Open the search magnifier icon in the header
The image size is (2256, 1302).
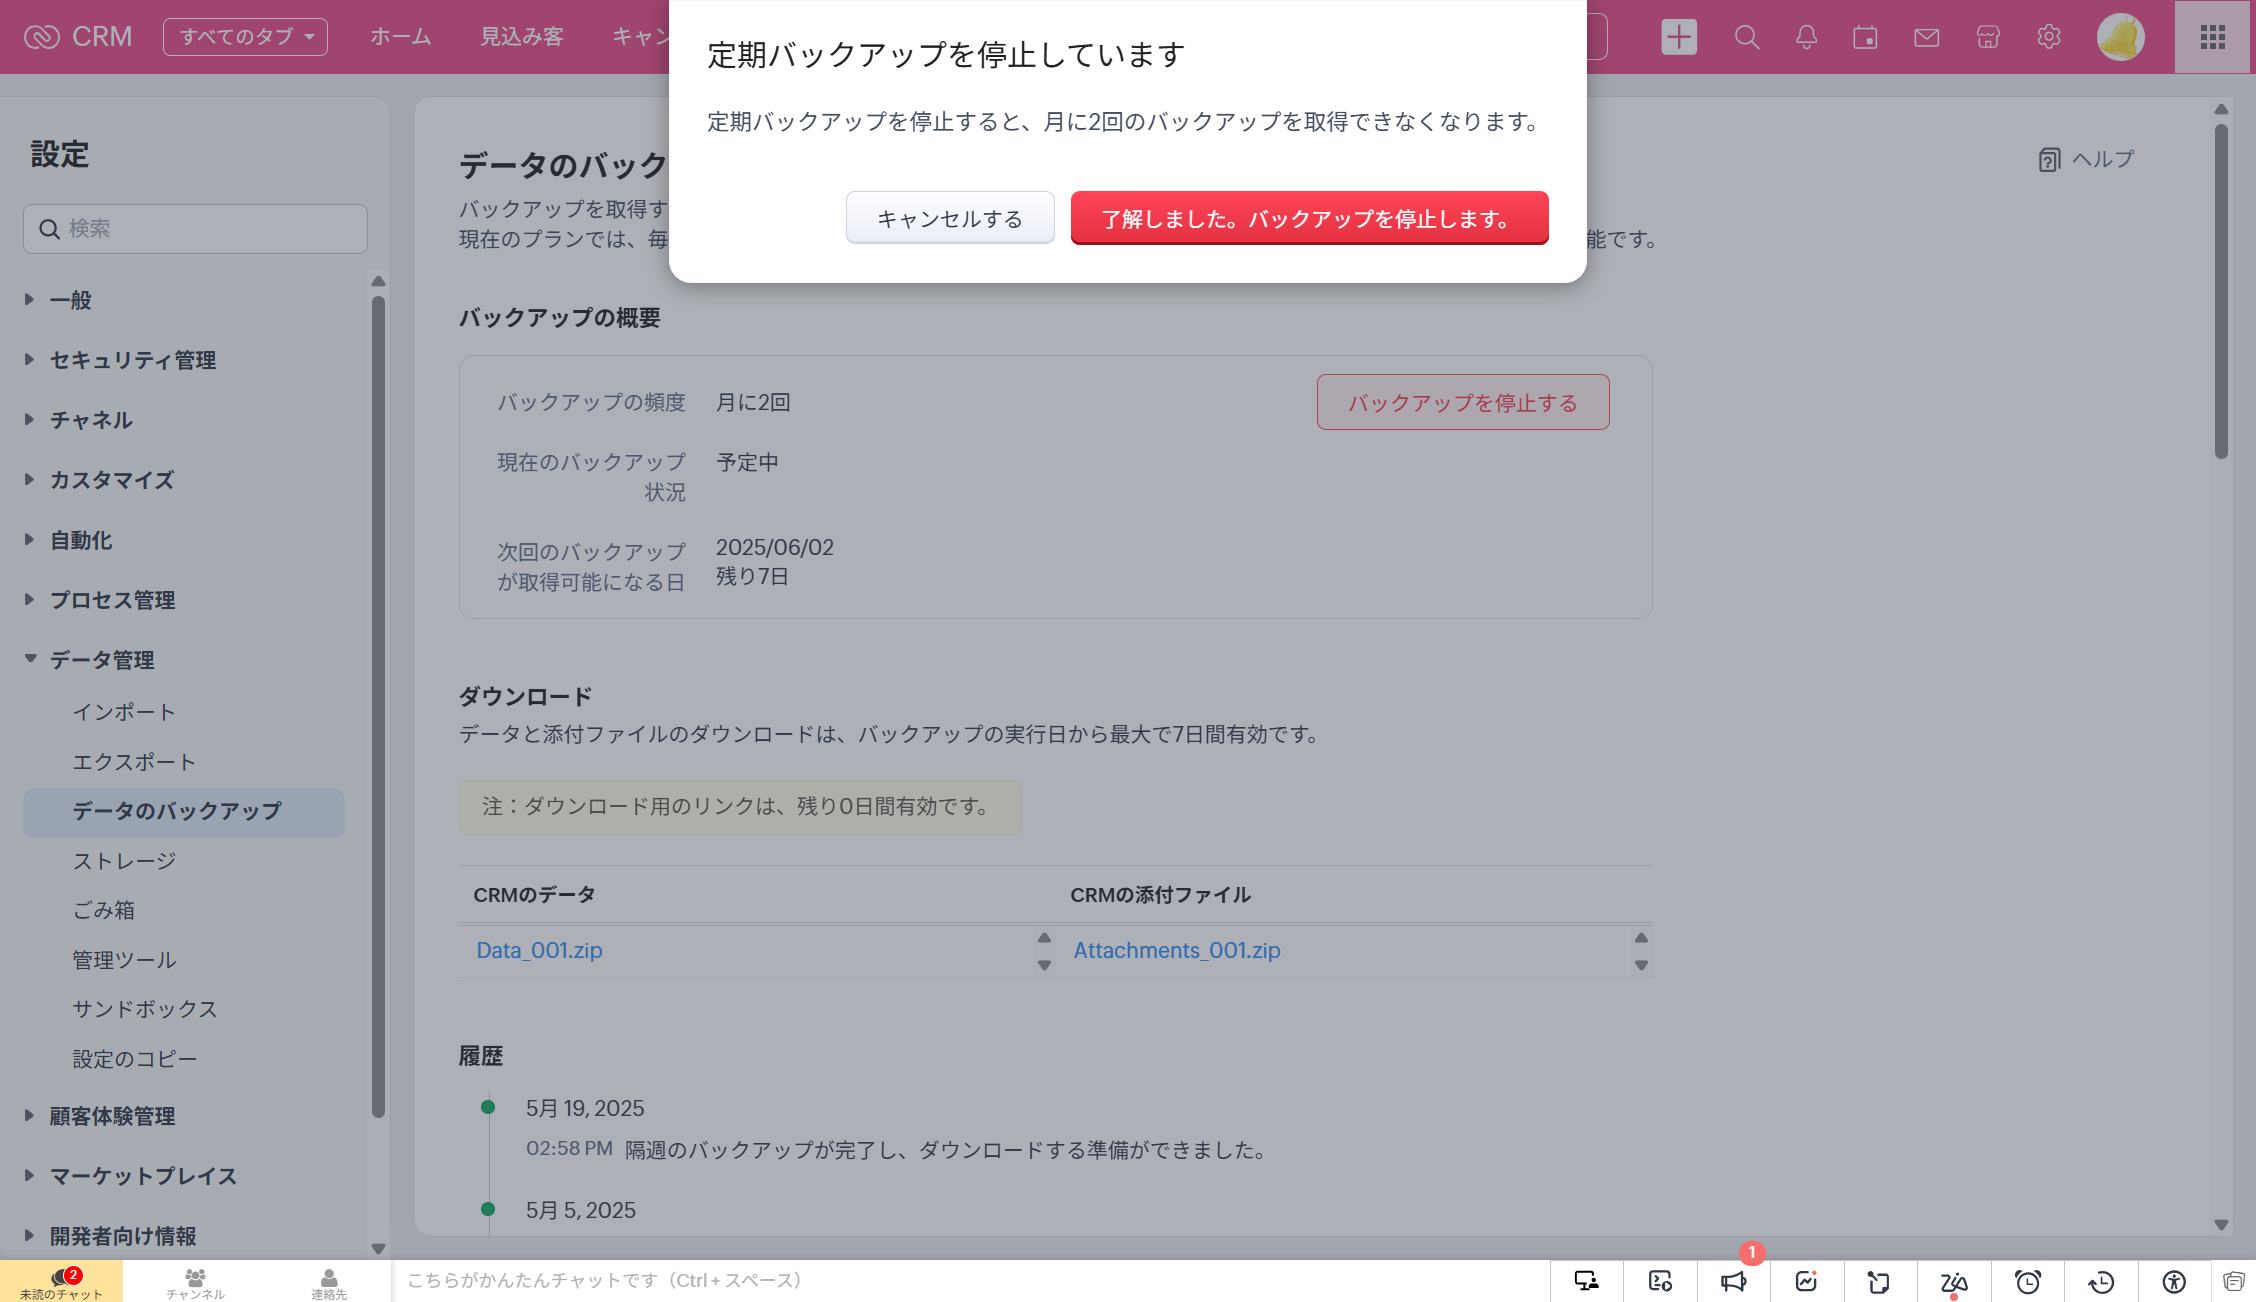pyautogui.click(x=1746, y=37)
